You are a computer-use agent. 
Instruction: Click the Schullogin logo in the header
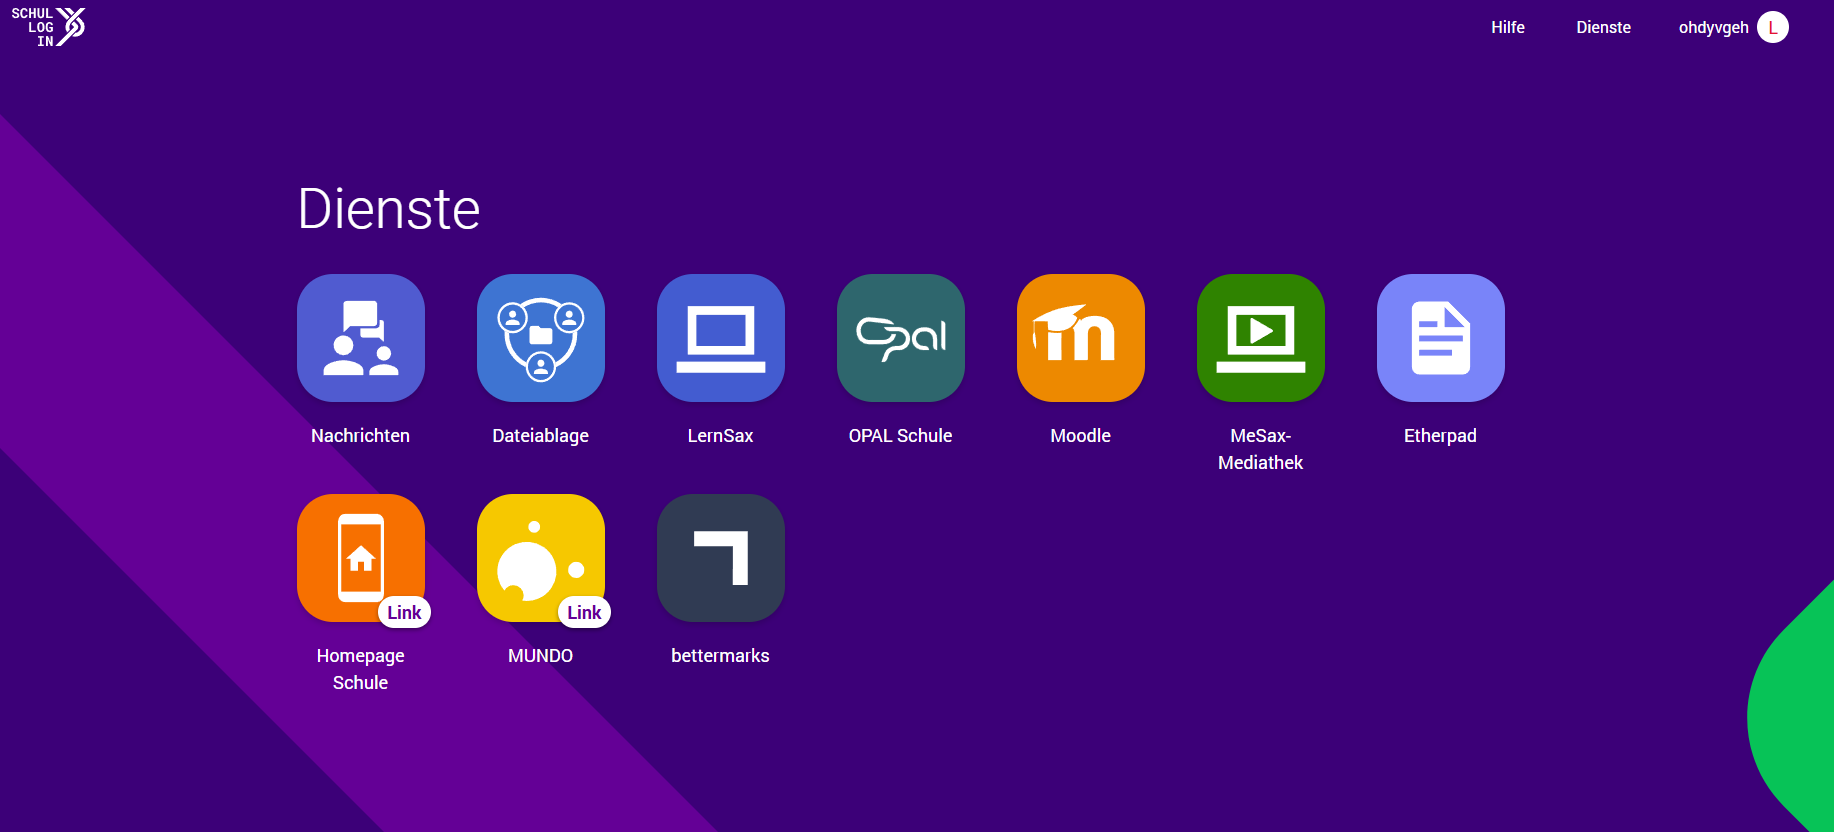point(48,27)
